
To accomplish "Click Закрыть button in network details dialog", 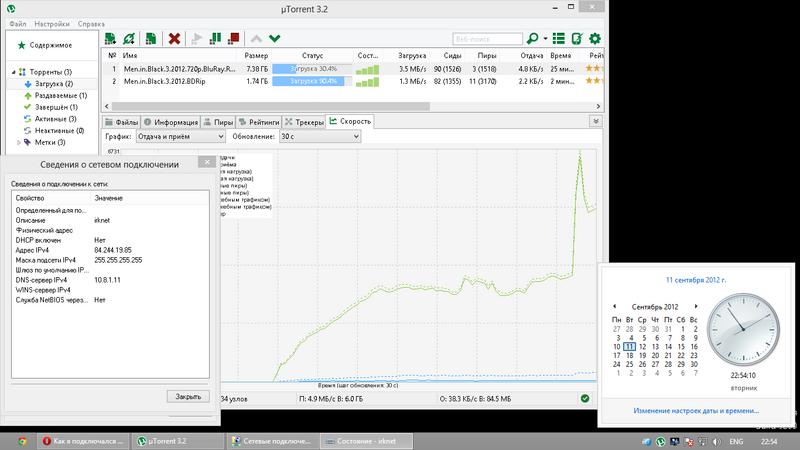I will tap(188, 396).
